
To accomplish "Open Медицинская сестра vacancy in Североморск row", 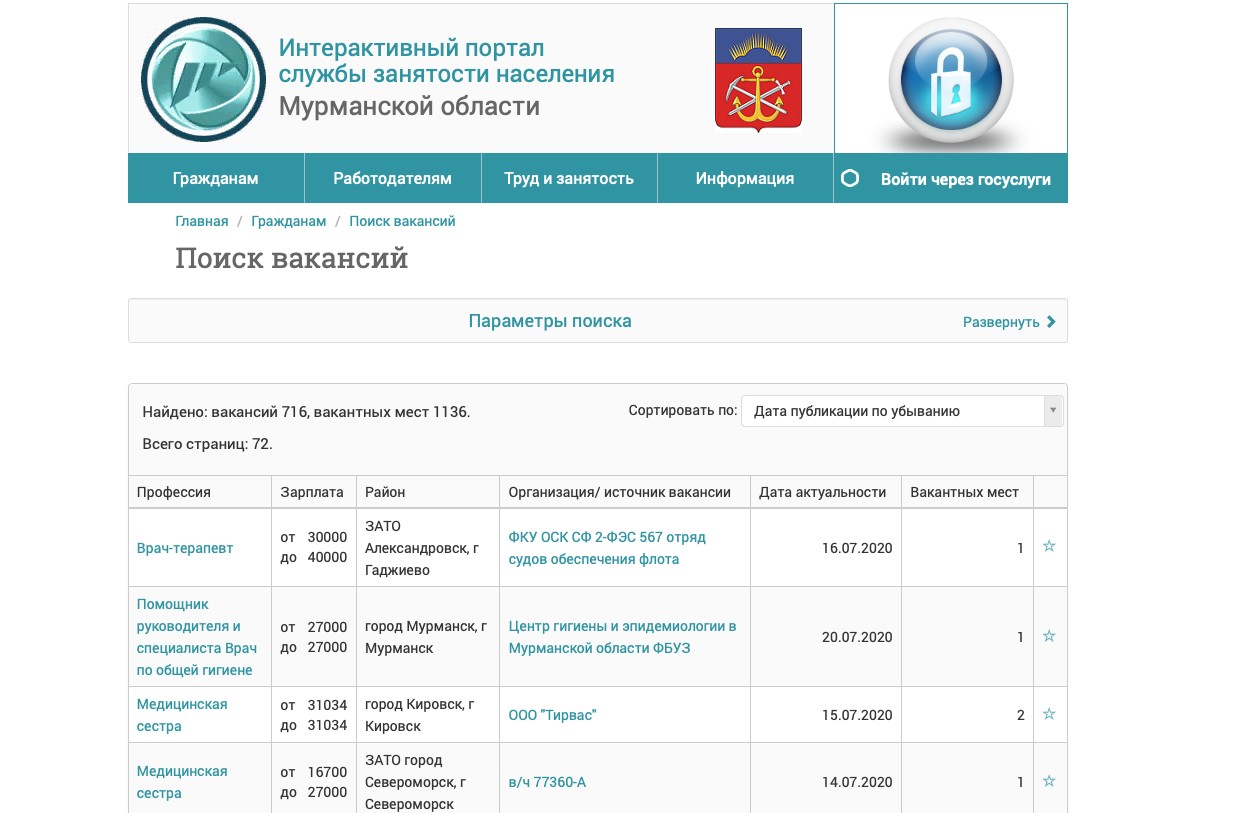I will coord(182,782).
